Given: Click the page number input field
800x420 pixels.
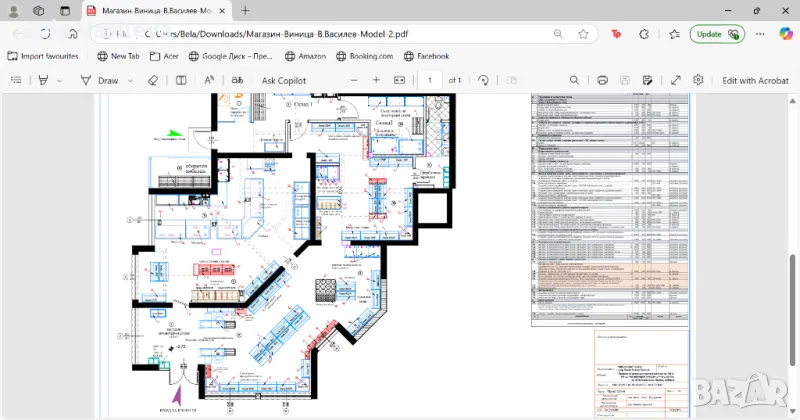Looking at the screenshot, I should click(430, 80).
